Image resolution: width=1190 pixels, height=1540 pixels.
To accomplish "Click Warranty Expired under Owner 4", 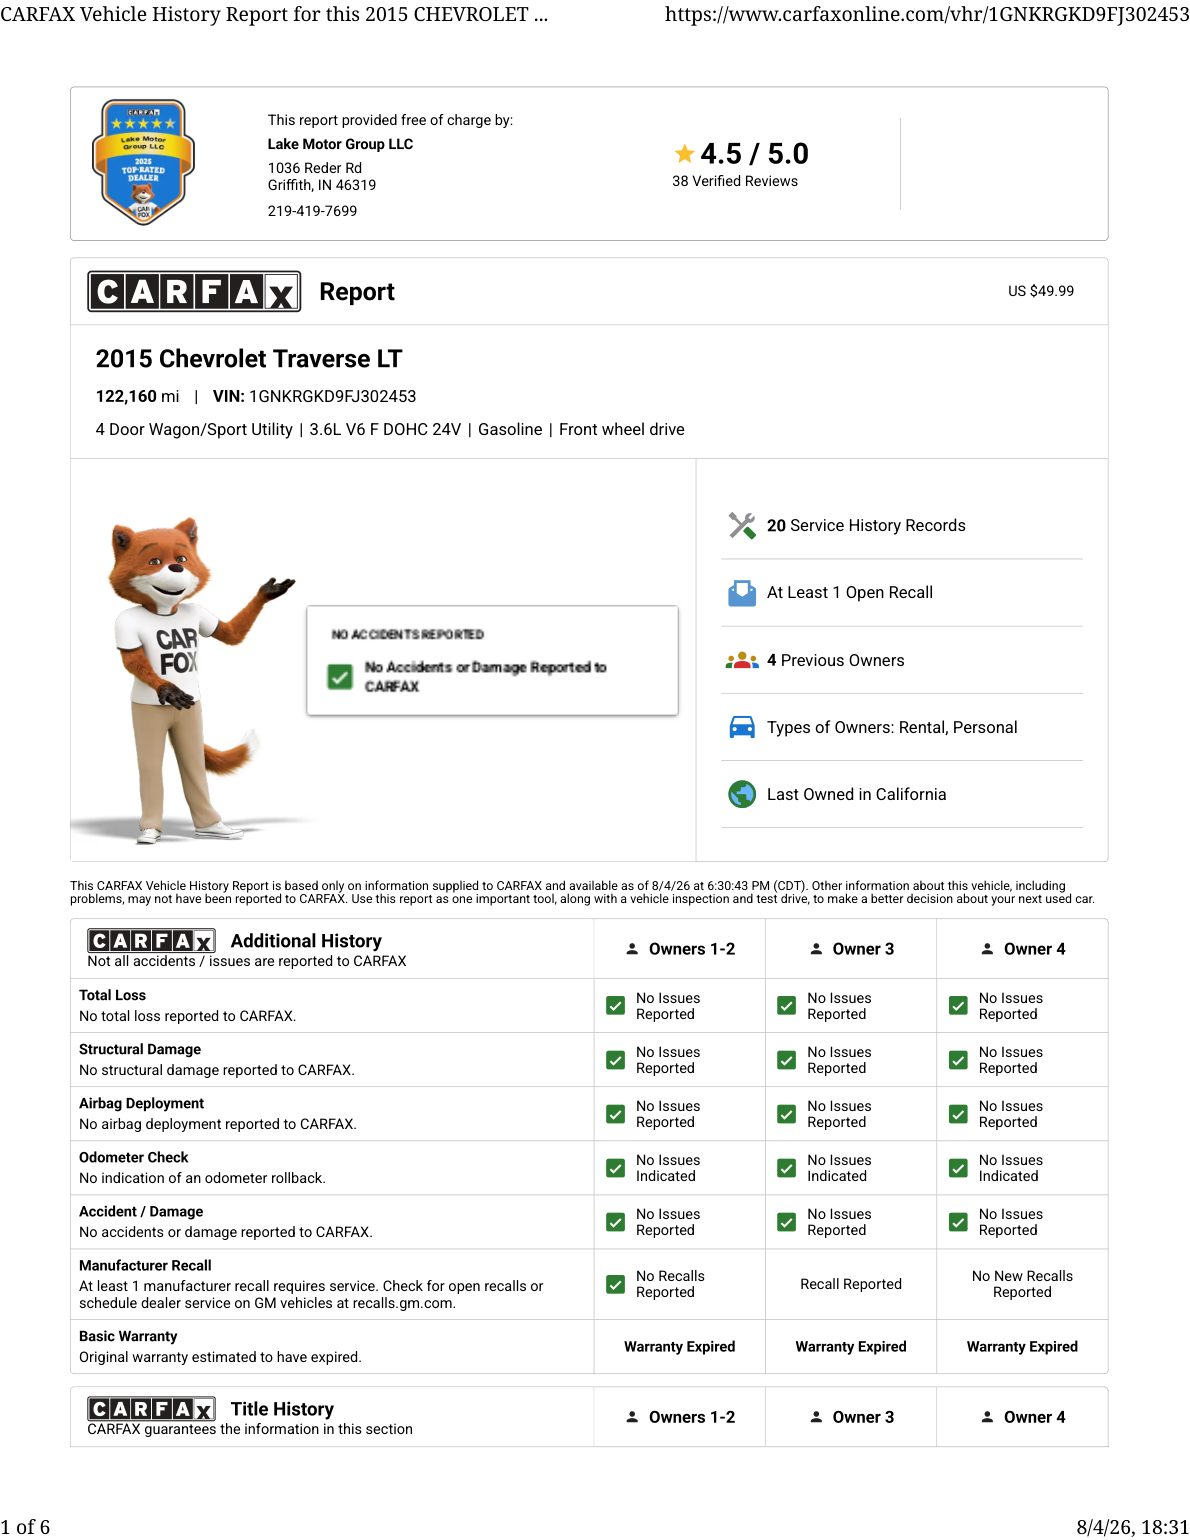I will pos(1022,1347).
